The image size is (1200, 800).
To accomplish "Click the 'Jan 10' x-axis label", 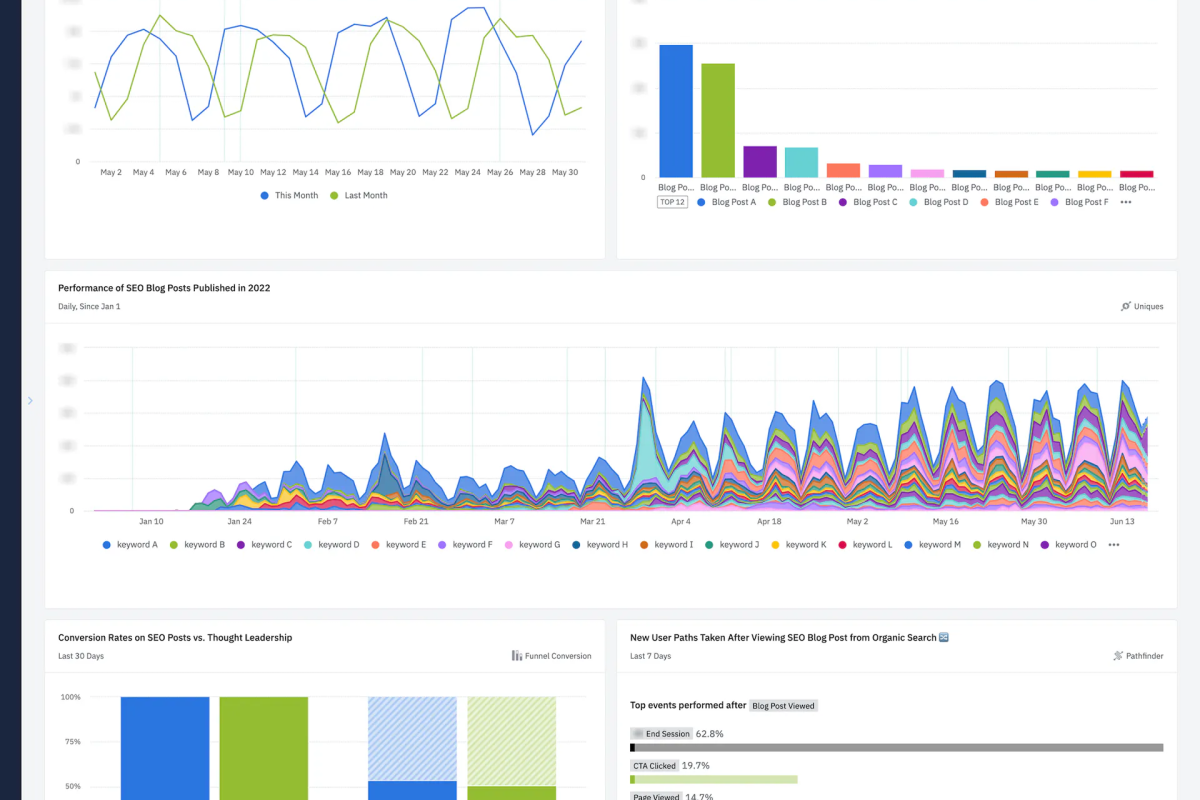I will pyautogui.click(x=151, y=522).
